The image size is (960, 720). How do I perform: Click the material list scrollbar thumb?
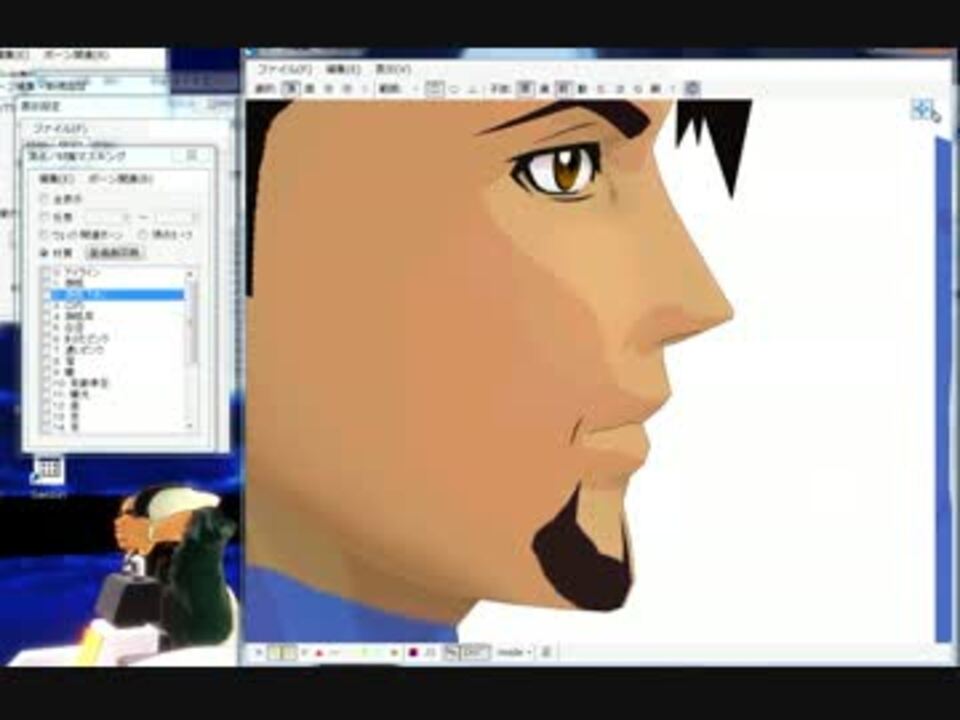(191, 323)
